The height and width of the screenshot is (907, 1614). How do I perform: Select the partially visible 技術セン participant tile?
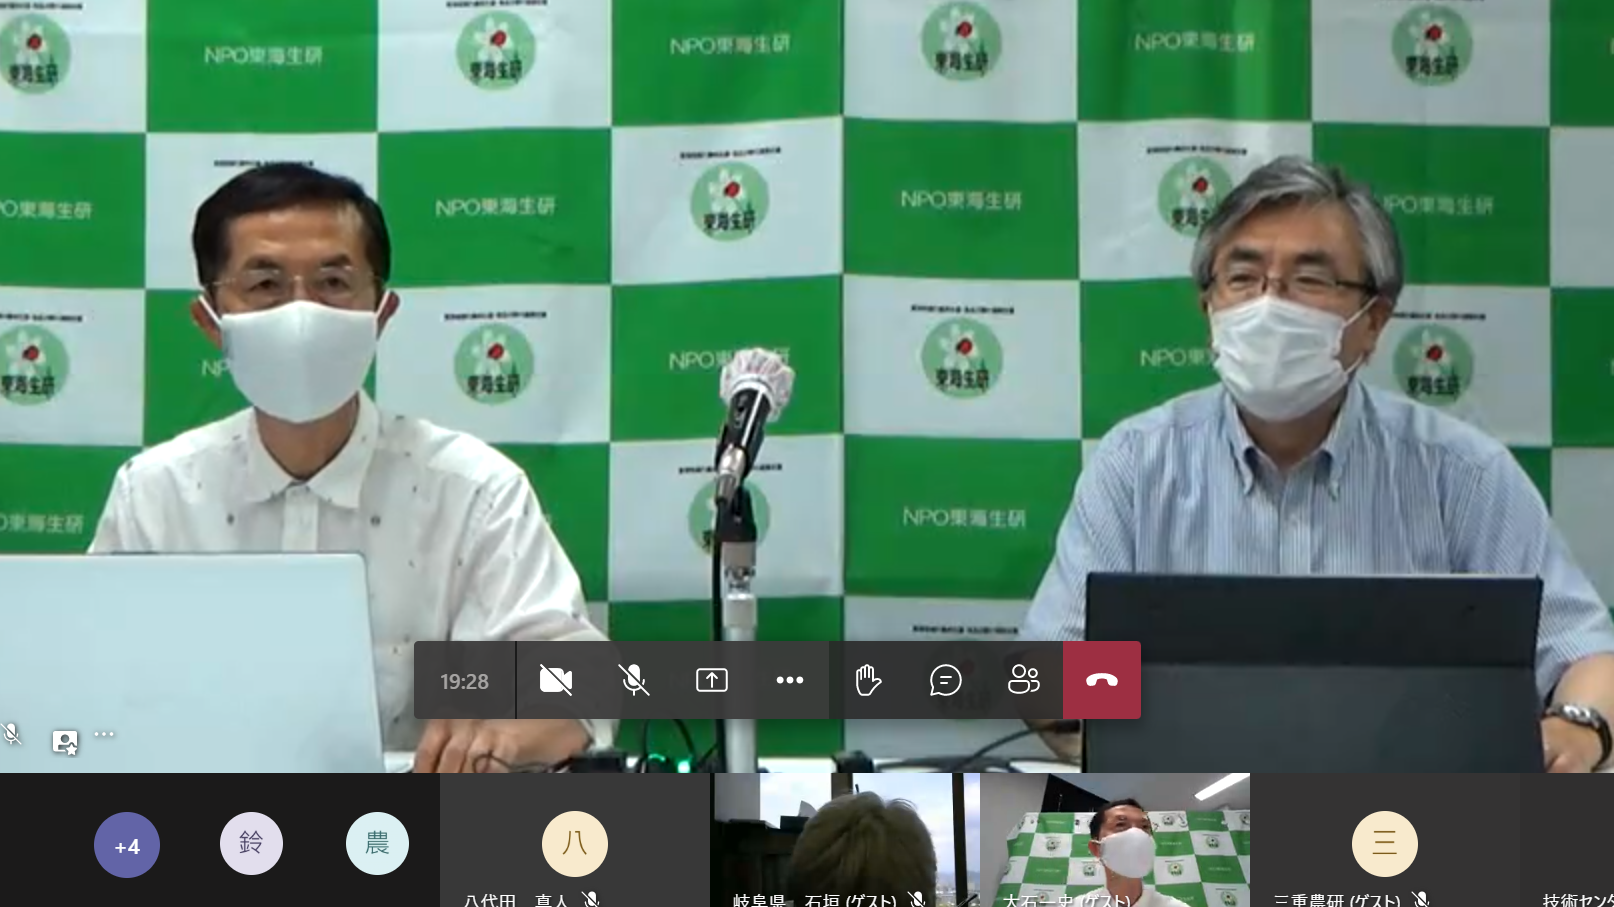[x=1568, y=842]
